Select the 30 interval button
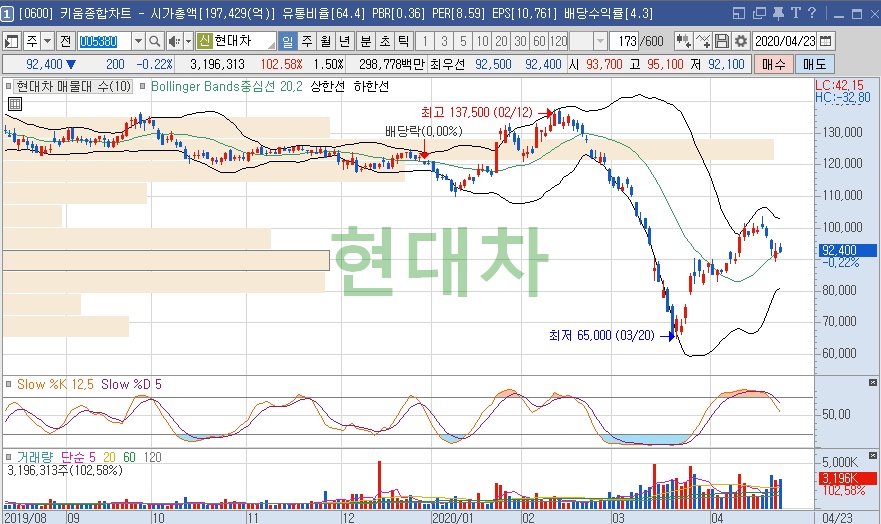 [521, 41]
